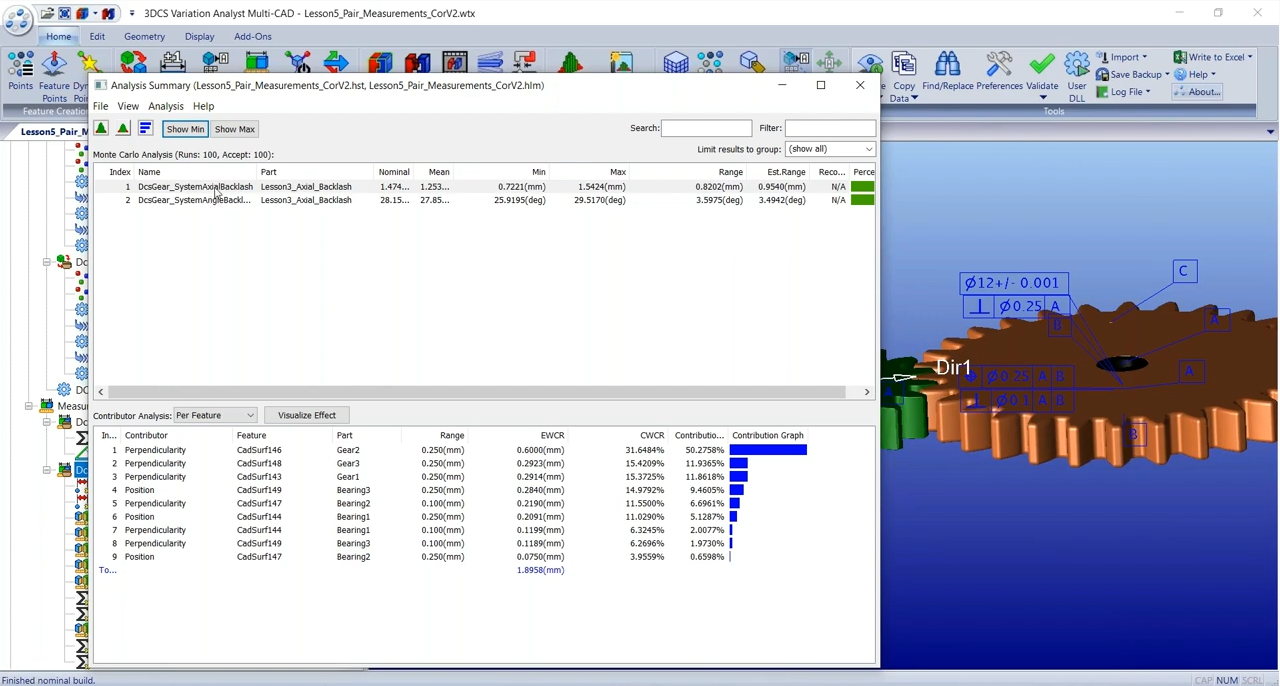Open the Contributor Analysis Per Feature dropdown
The height and width of the screenshot is (686, 1280).
click(x=215, y=415)
